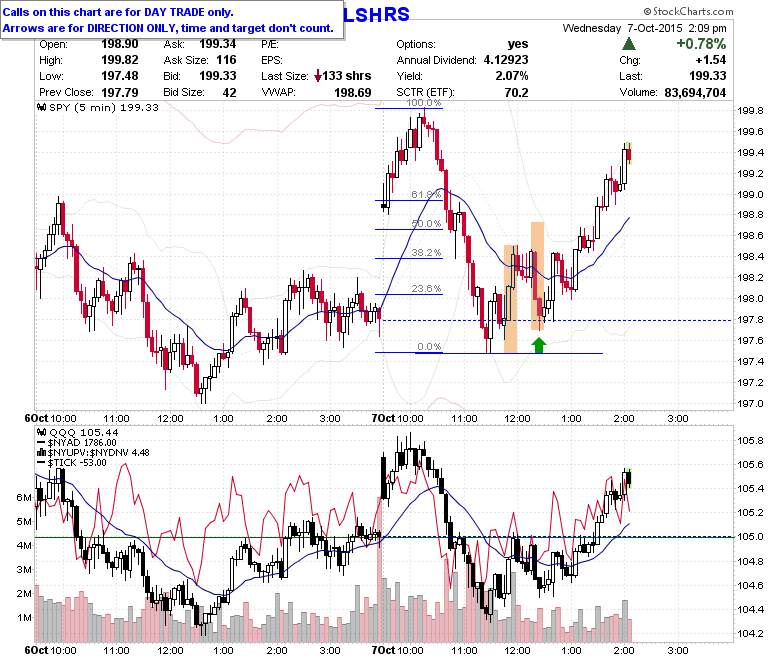Click the 61.8% Fibonacci level label

[x=426, y=194]
